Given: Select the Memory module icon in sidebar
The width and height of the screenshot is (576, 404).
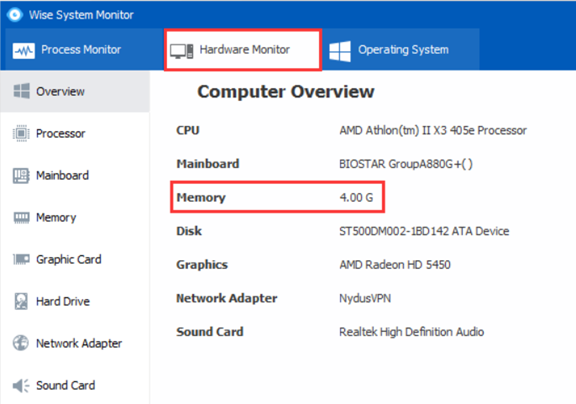Looking at the screenshot, I should pyautogui.click(x=21, y=217).
